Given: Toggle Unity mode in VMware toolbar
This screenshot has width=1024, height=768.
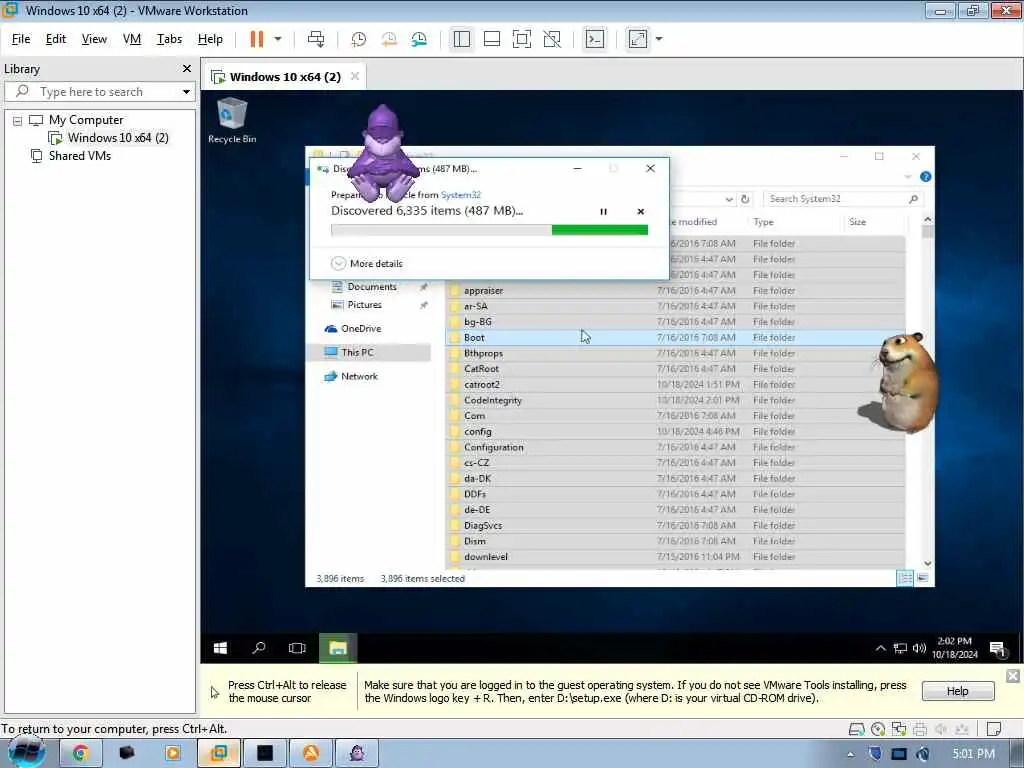Looking at the screenshot, I should point(552,39).
